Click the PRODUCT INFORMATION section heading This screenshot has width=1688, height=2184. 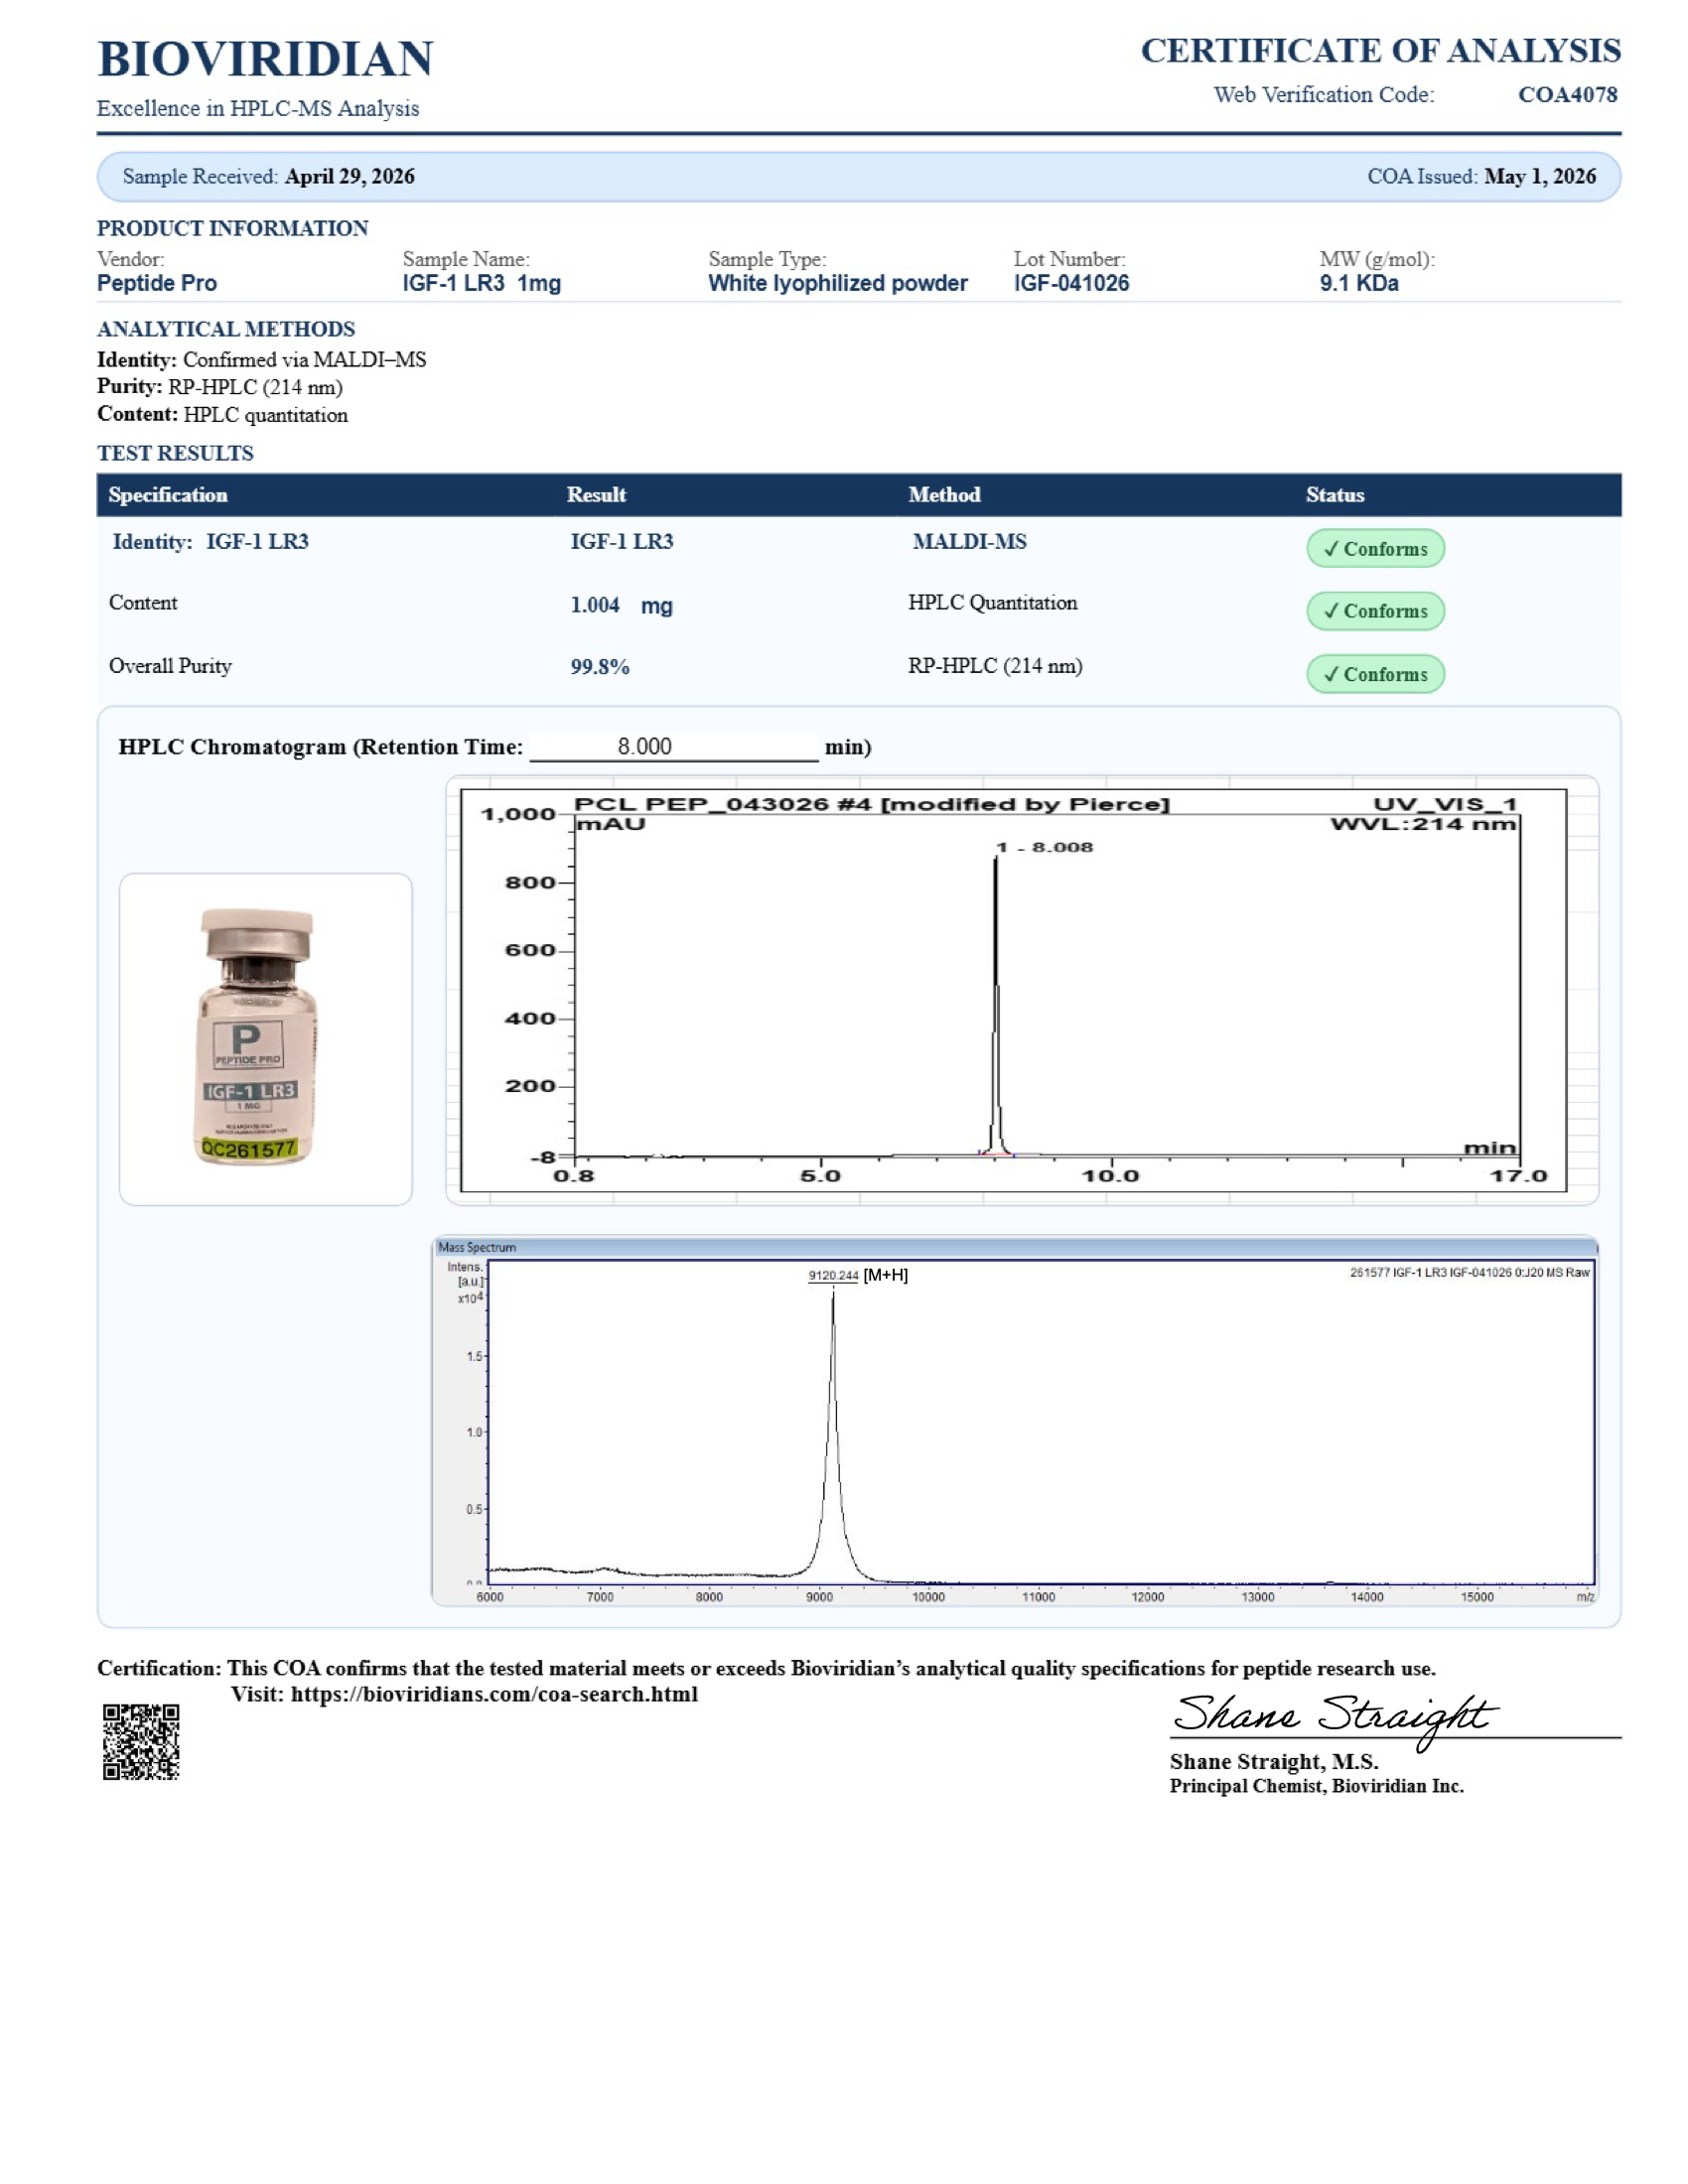click(232, 228)
